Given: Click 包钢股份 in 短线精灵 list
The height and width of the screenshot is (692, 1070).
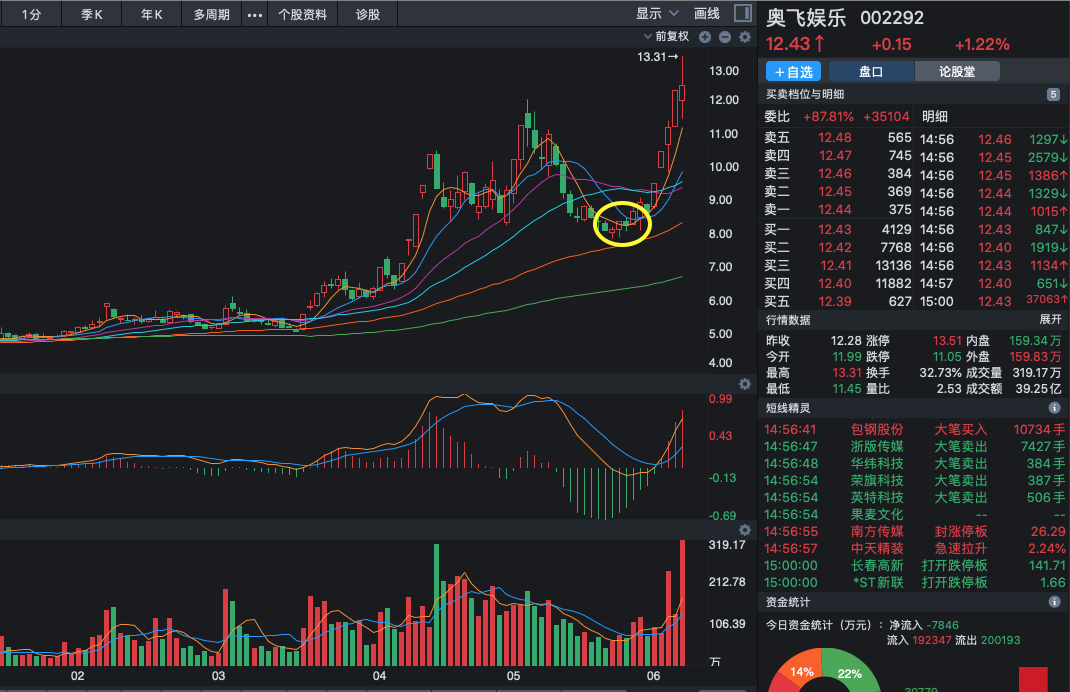Looking at the screenshot, I should pos(877,429).
